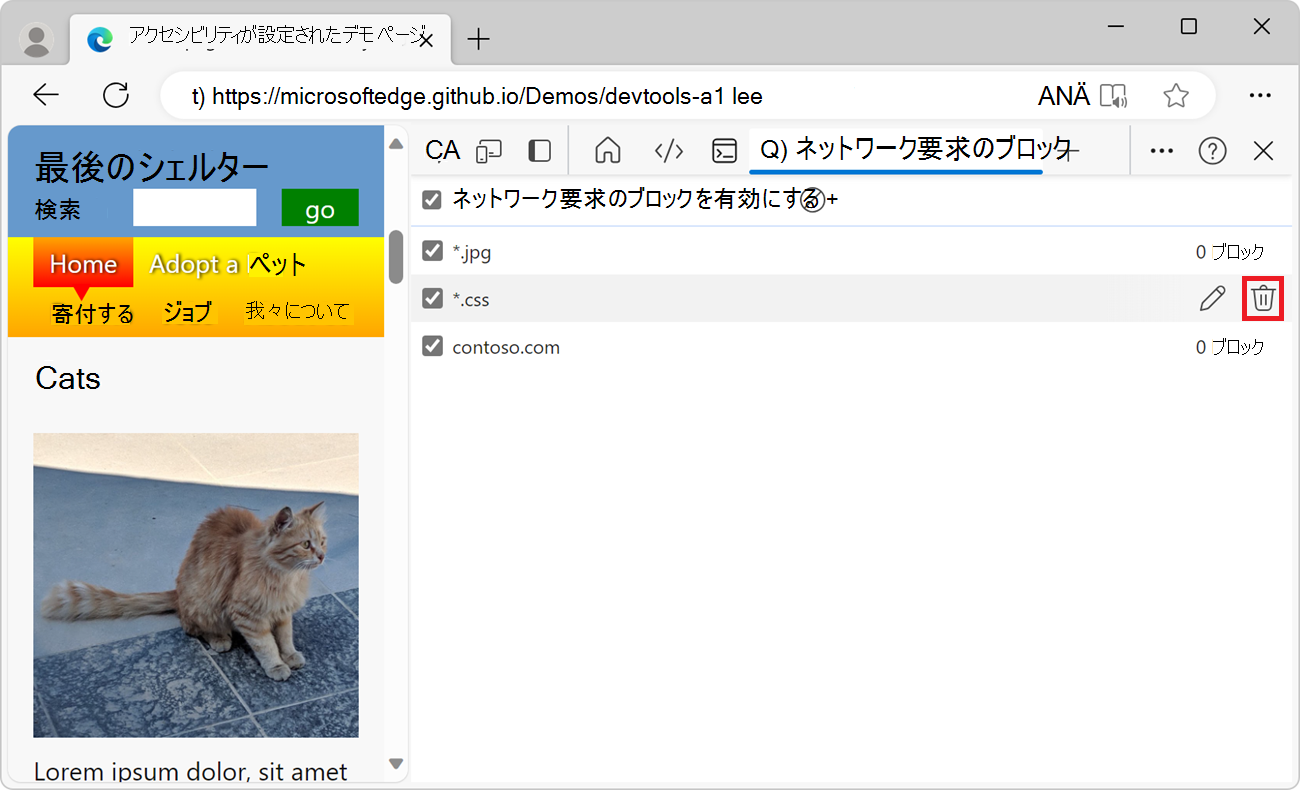
Task: Click the Welcome home icon in DevTools toolbar
Action: pos(607,150)
